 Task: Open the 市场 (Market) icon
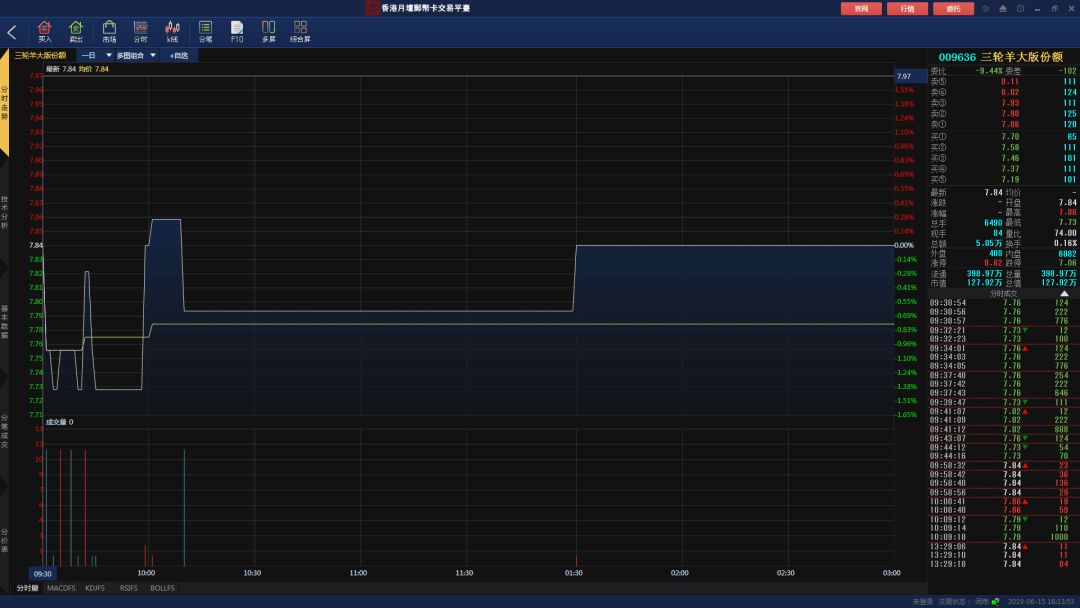(109, 32)
